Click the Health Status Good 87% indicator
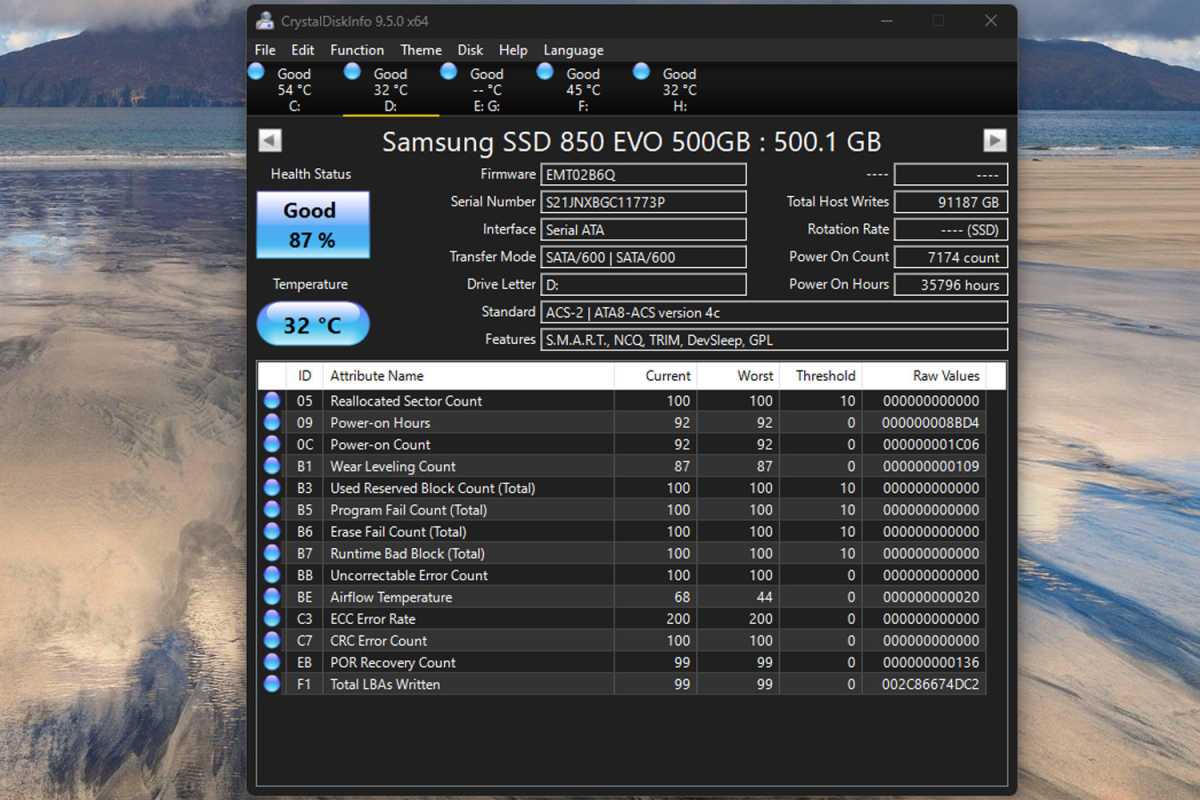Screen dimensions: 1200x800 [310, 225]
